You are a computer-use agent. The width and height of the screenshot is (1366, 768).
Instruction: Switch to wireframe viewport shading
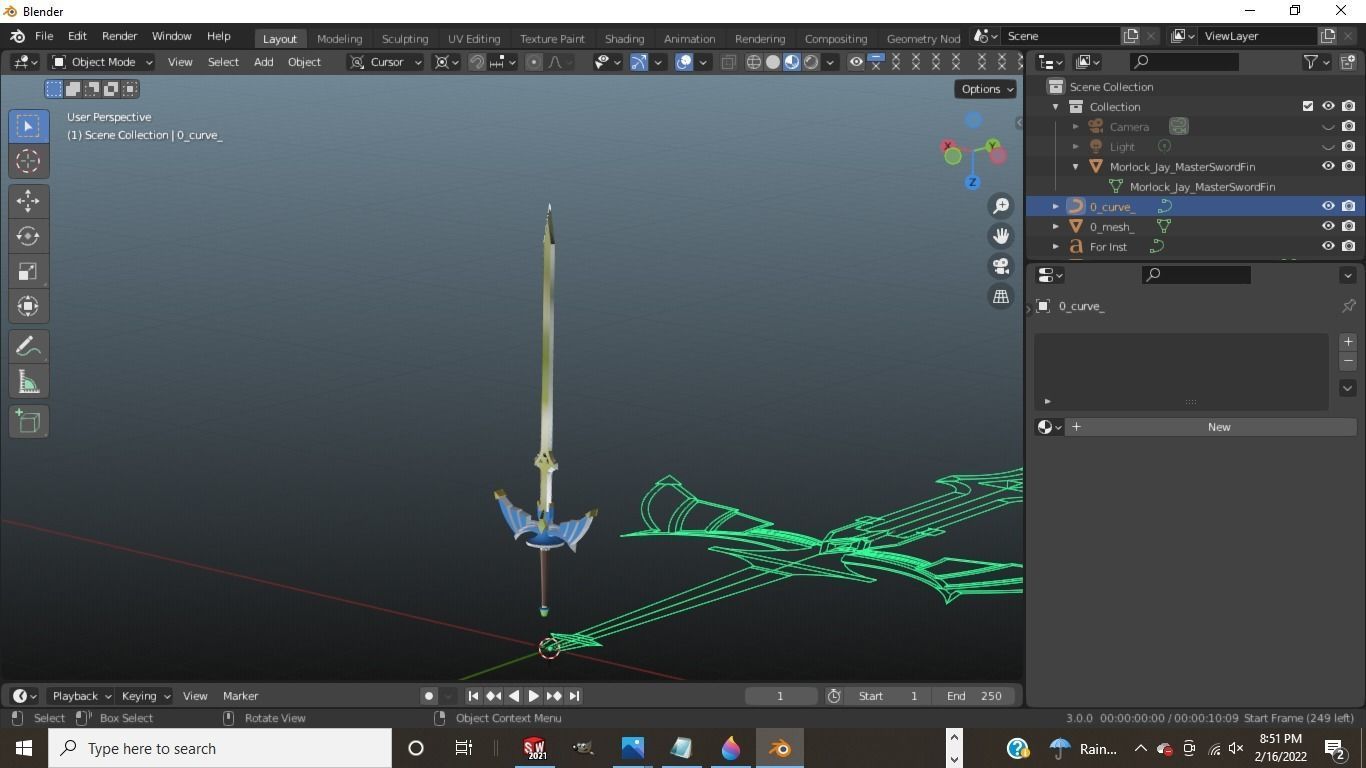[x=754, y=62]
